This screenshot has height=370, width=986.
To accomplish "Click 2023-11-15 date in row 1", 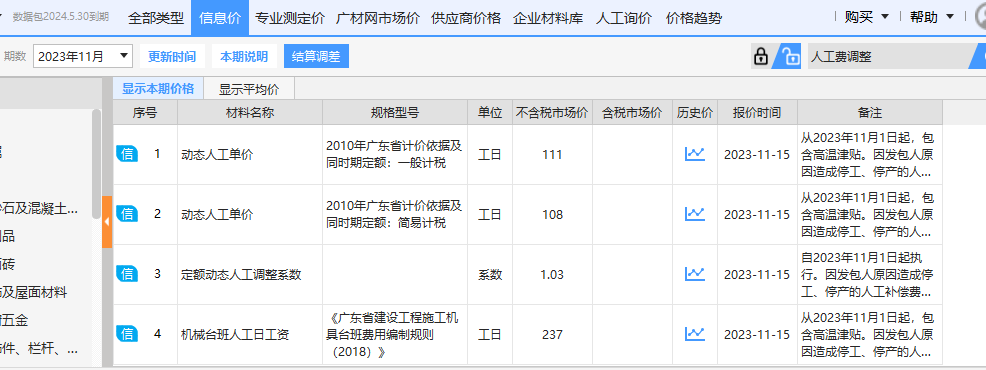I will coord(757,155).
